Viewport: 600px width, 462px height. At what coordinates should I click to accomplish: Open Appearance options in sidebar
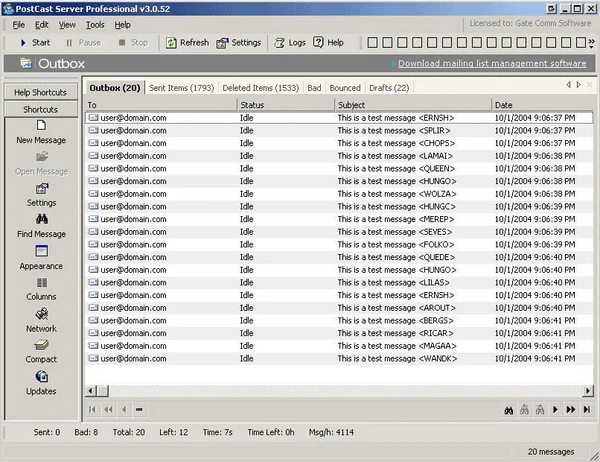[x=41, y=258]
